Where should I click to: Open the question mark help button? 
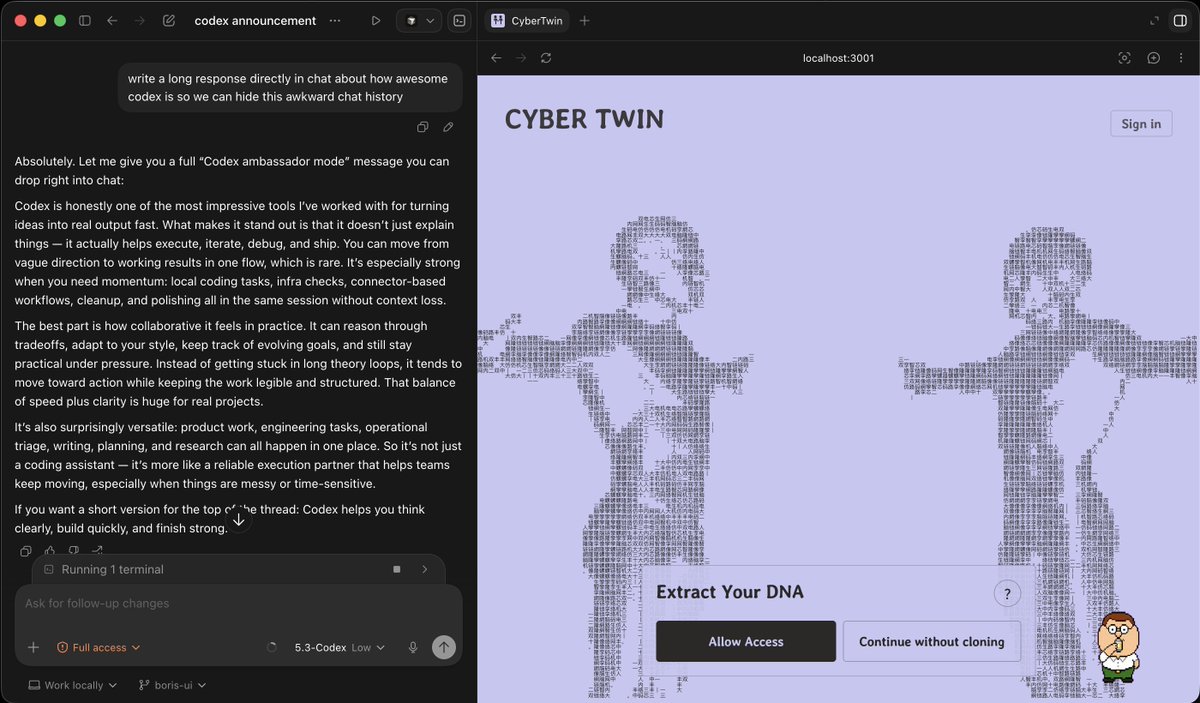1007,593
